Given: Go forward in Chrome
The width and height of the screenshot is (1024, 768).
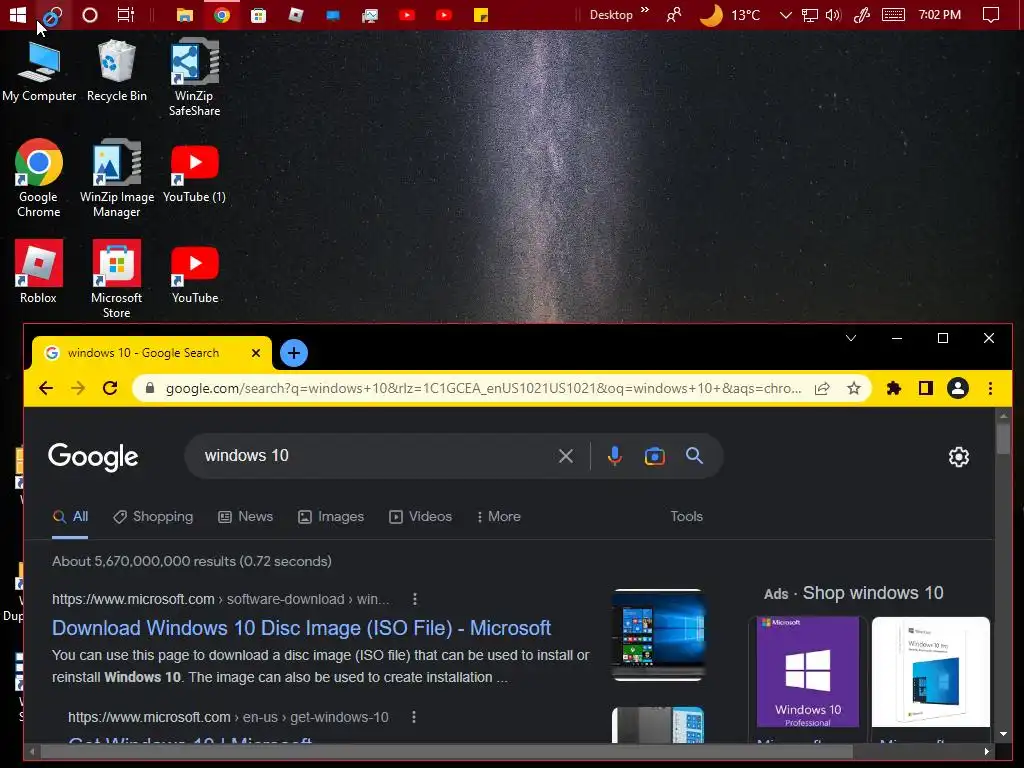Looking at the screenshot, I should tap(78, 389).
